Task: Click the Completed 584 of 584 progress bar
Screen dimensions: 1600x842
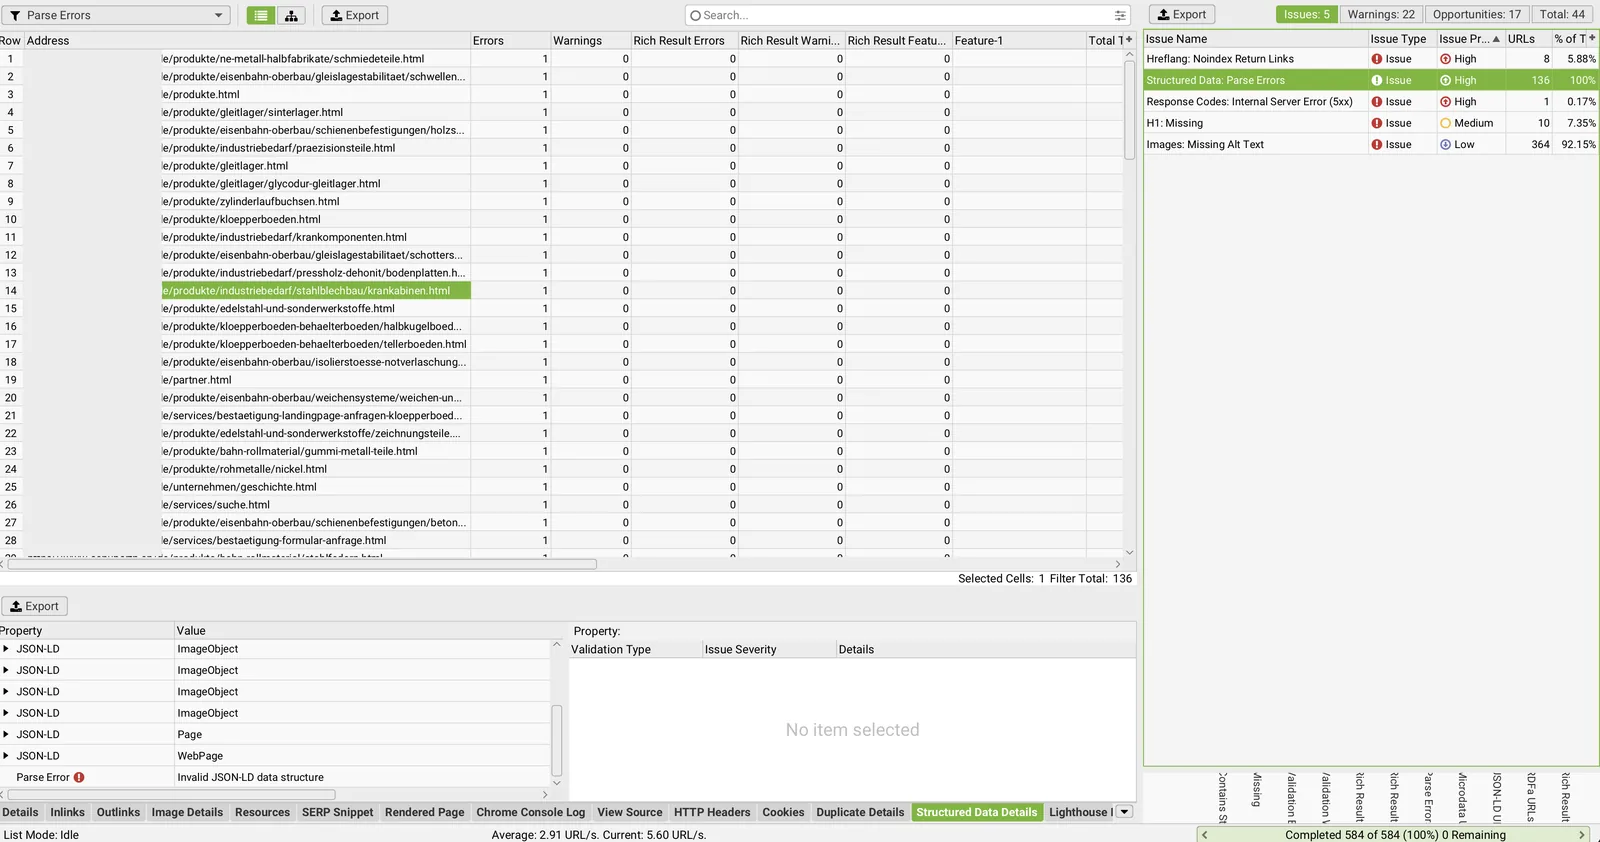Action: click(1395, 834)
